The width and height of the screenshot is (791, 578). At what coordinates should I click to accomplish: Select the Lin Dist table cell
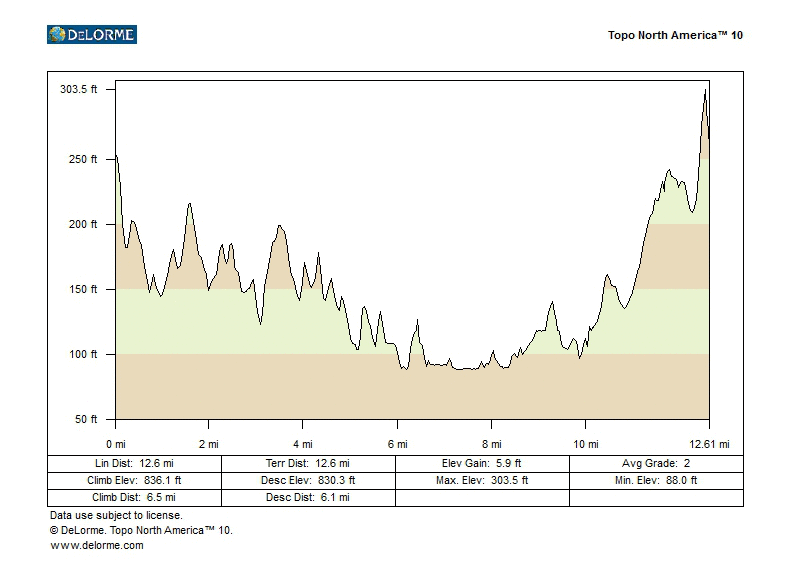(134, 464)
